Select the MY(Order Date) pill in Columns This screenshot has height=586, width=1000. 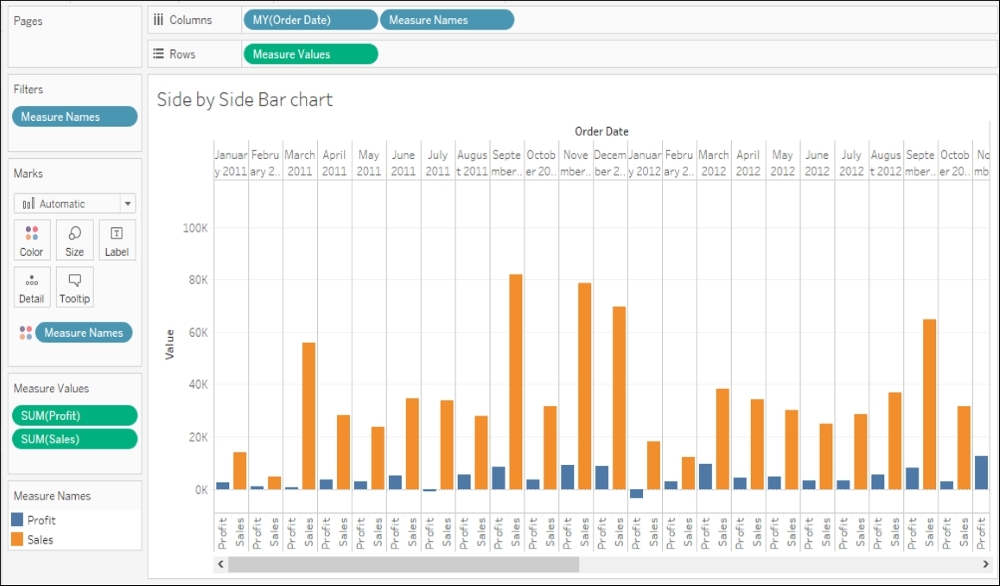click(311, 20)
